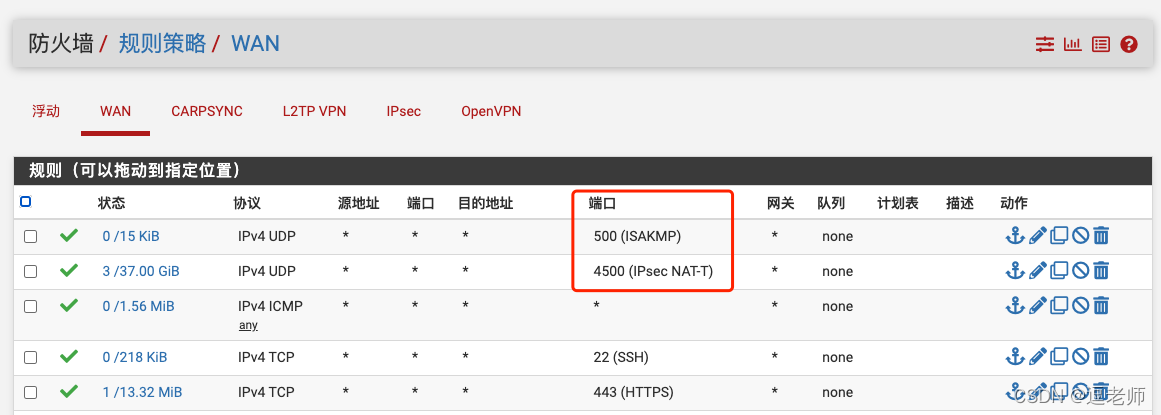Disable the IPv4 ICMP rule

(1080, 305)
